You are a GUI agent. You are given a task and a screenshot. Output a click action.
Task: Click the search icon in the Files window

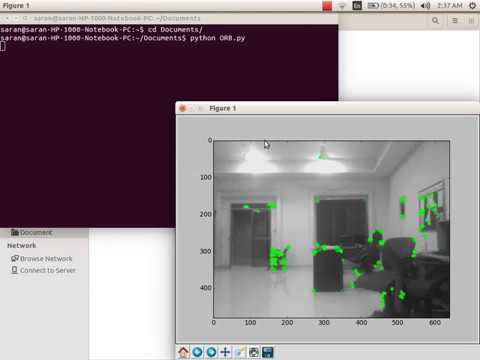coord(435,21)
